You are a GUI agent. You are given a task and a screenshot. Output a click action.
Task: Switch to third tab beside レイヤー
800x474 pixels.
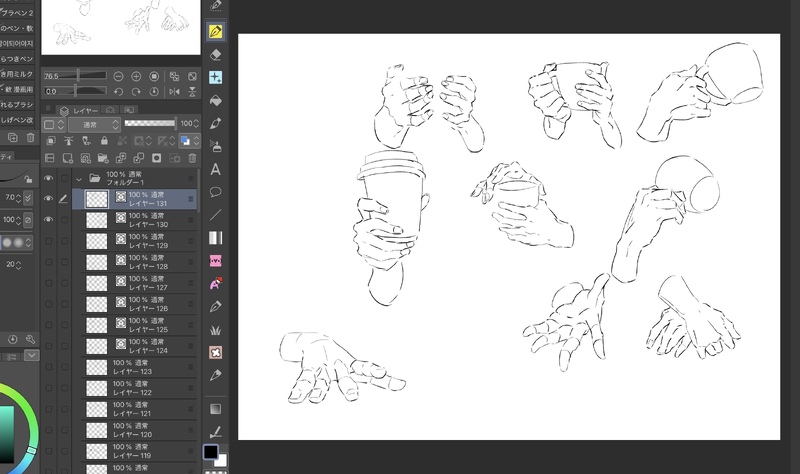[129, 110]
